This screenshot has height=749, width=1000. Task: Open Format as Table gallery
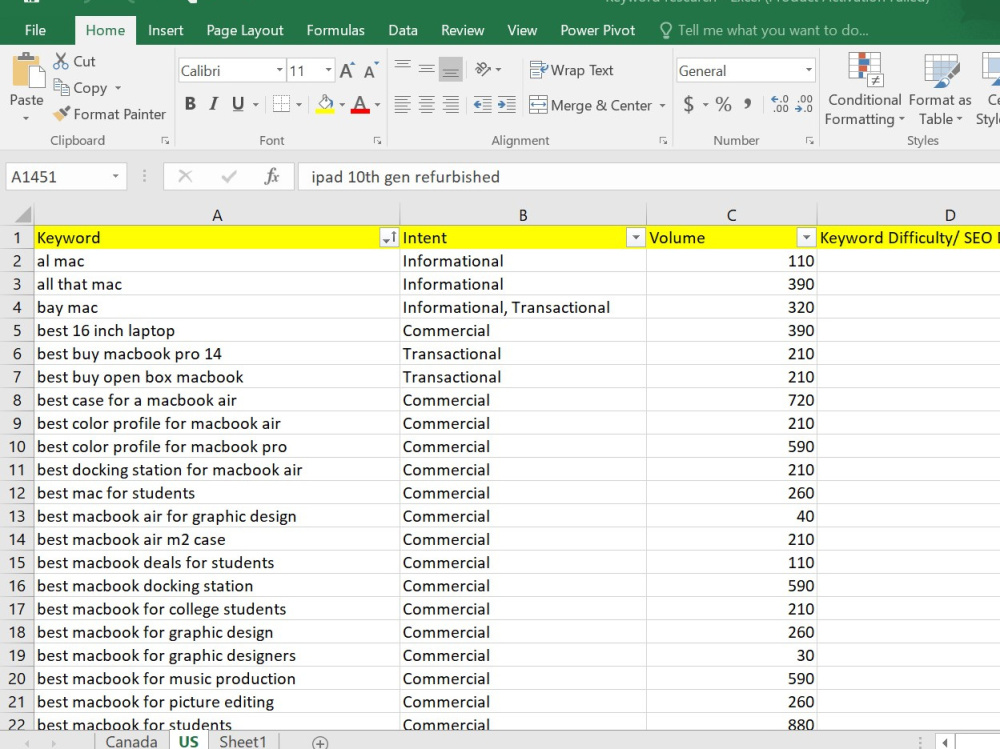(940, 89)
